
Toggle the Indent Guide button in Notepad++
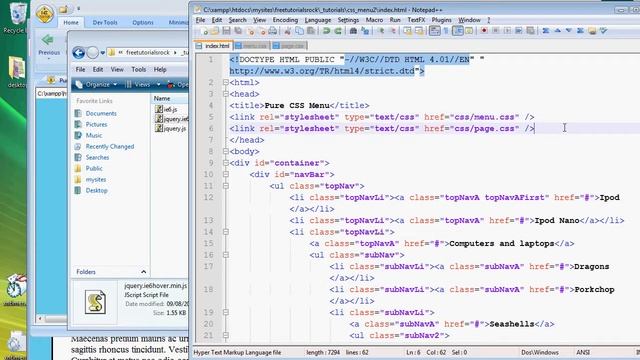[458, 31]
